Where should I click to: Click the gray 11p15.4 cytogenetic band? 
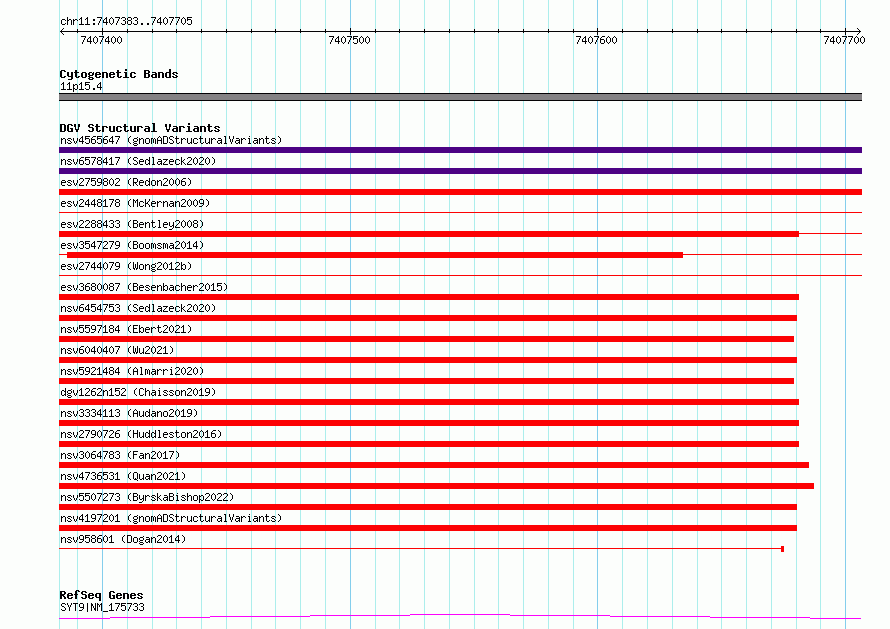tap(460, 97)
